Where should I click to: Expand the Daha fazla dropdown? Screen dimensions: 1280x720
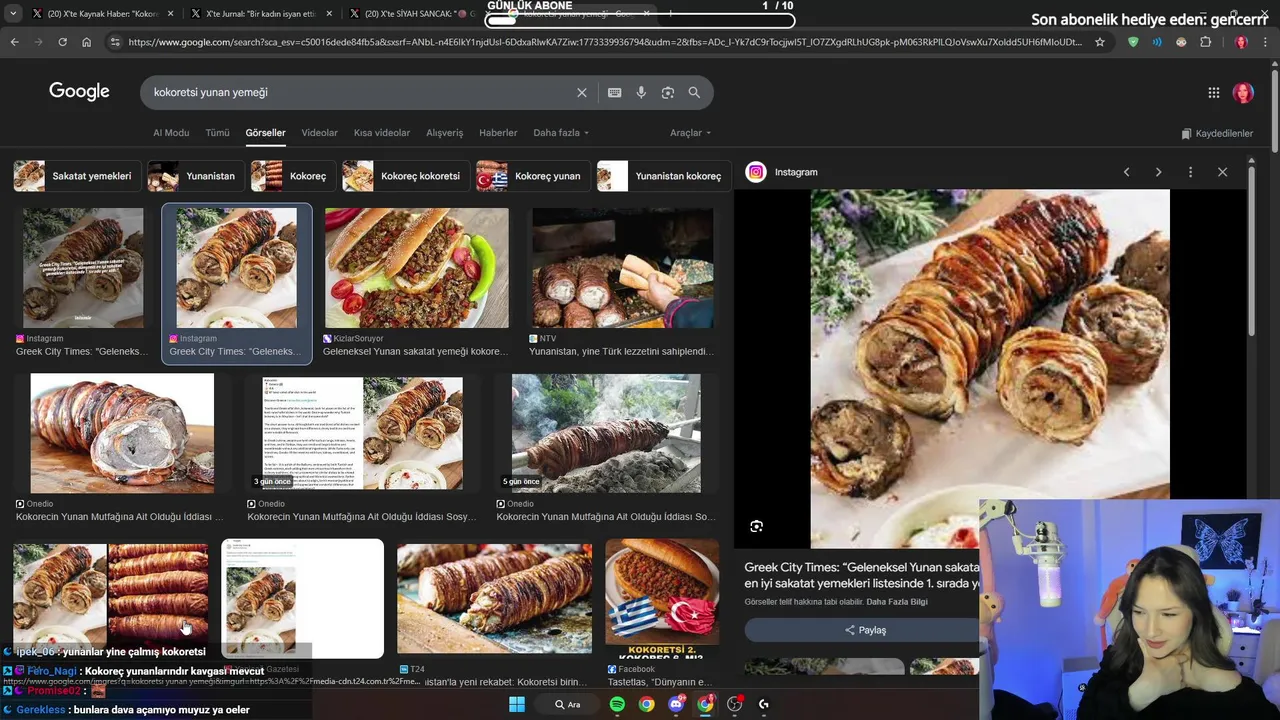point(561,133)
